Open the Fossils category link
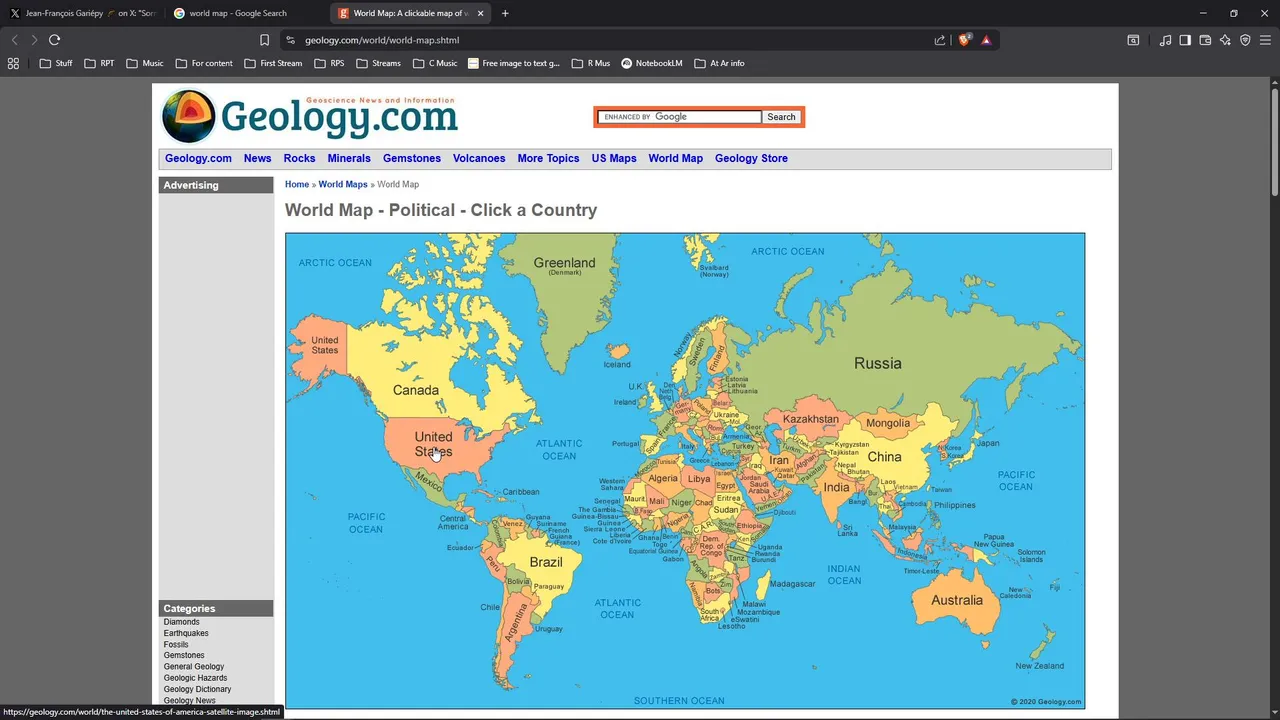Viewport: 1280px width, 720px height. tap(176, 644)
